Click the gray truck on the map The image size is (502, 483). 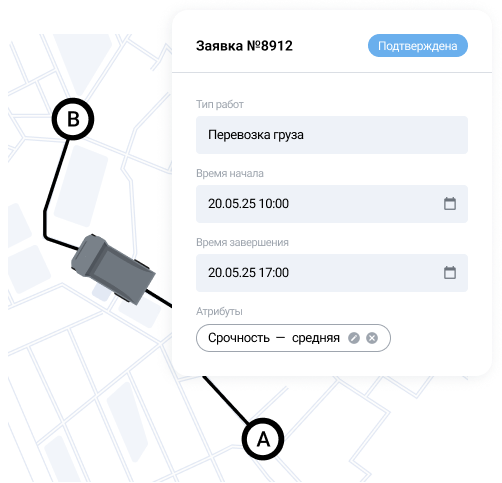click(x=113, y=268)
